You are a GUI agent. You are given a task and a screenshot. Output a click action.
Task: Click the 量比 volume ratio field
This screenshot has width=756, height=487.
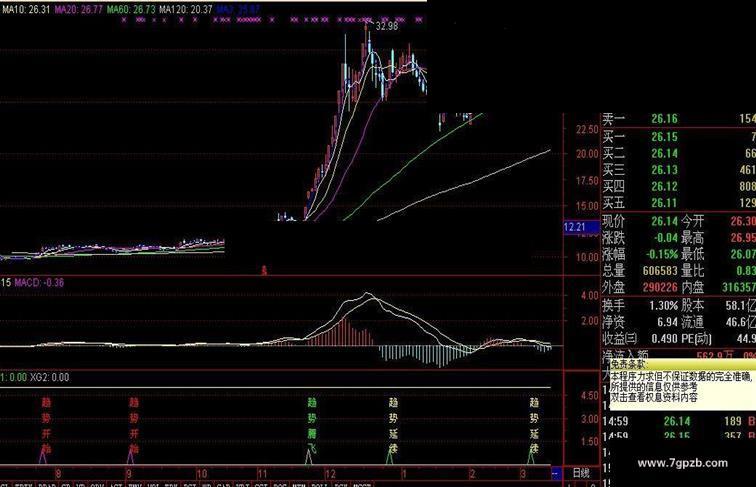(x=718, y=271)
